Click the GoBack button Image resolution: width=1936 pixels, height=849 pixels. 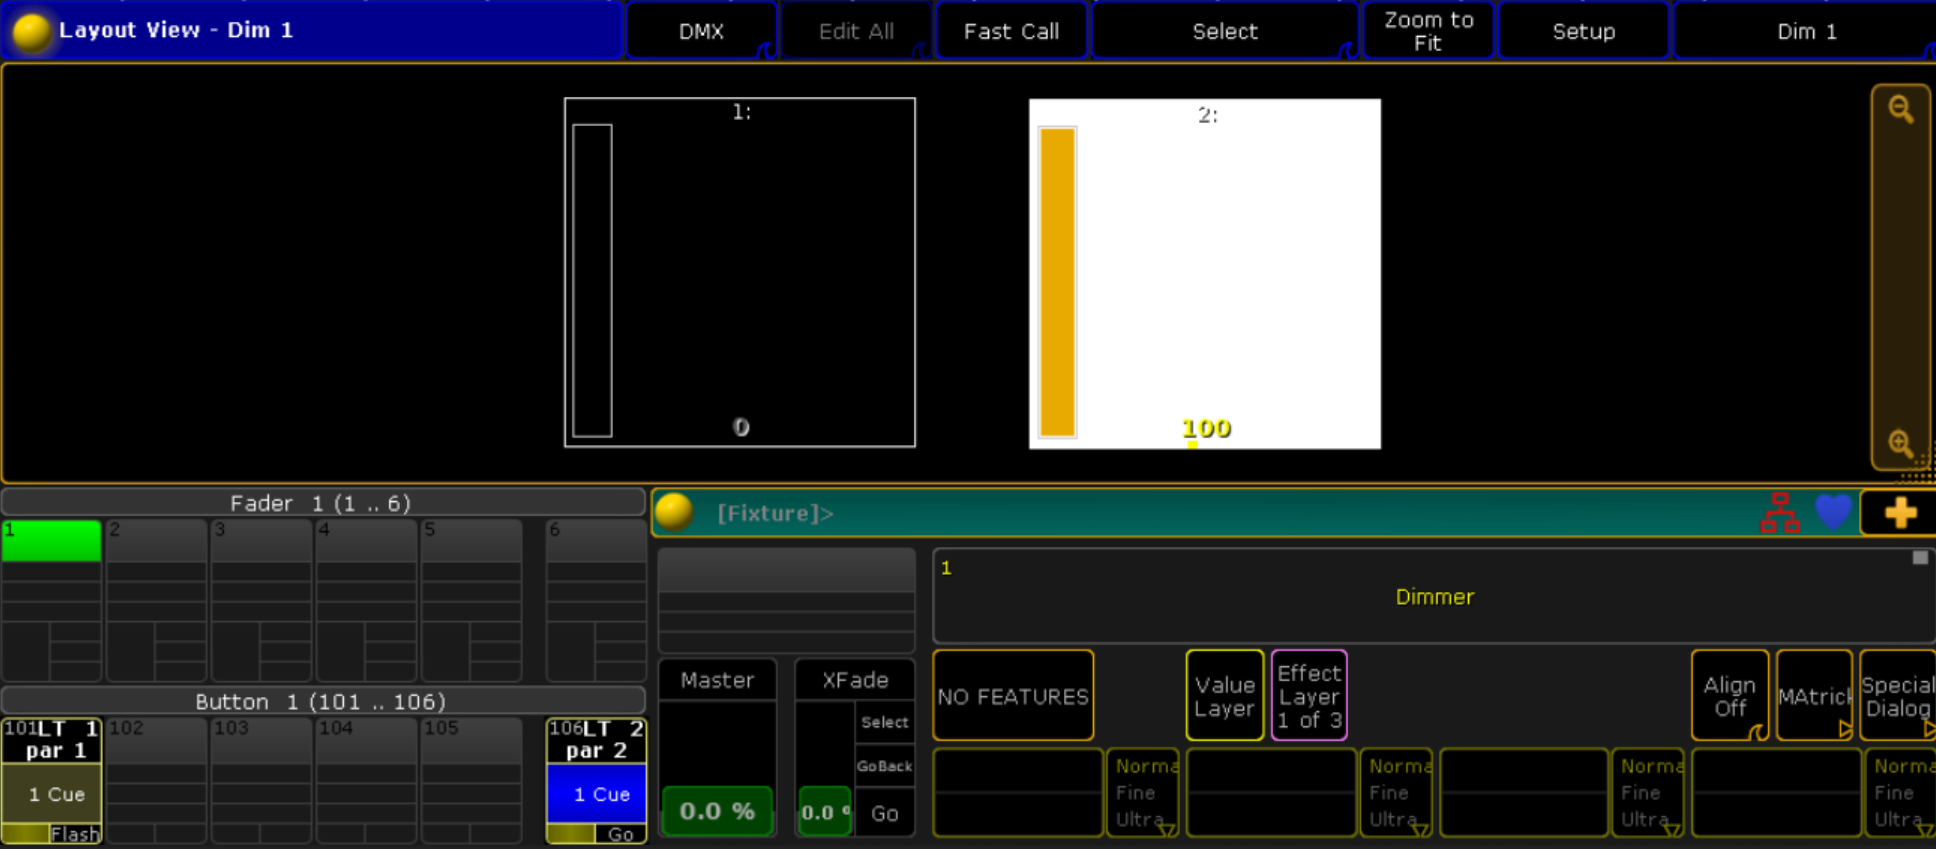[x=884, y=766]
